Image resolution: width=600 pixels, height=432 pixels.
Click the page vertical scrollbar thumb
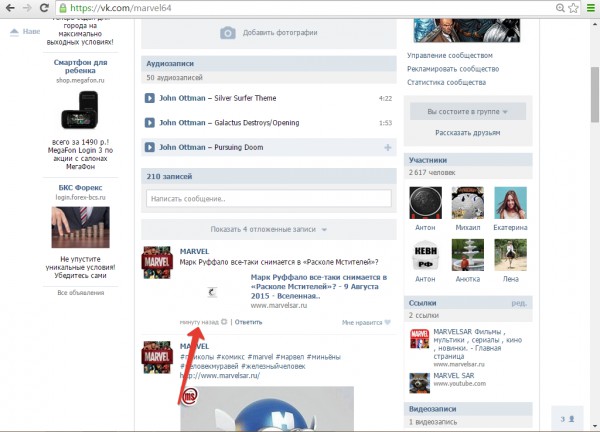595,95
